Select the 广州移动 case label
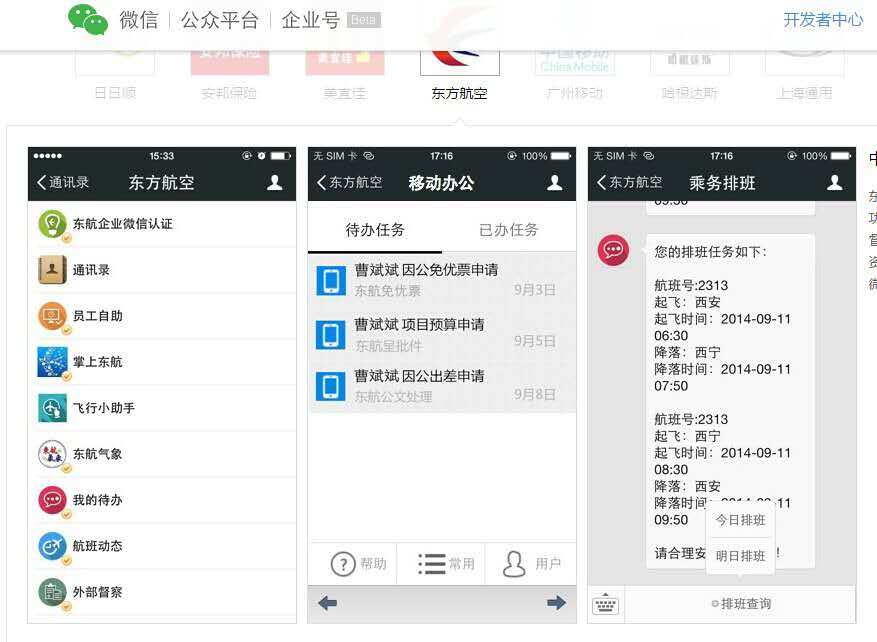877x642 pixels. (x=574, y=93)
